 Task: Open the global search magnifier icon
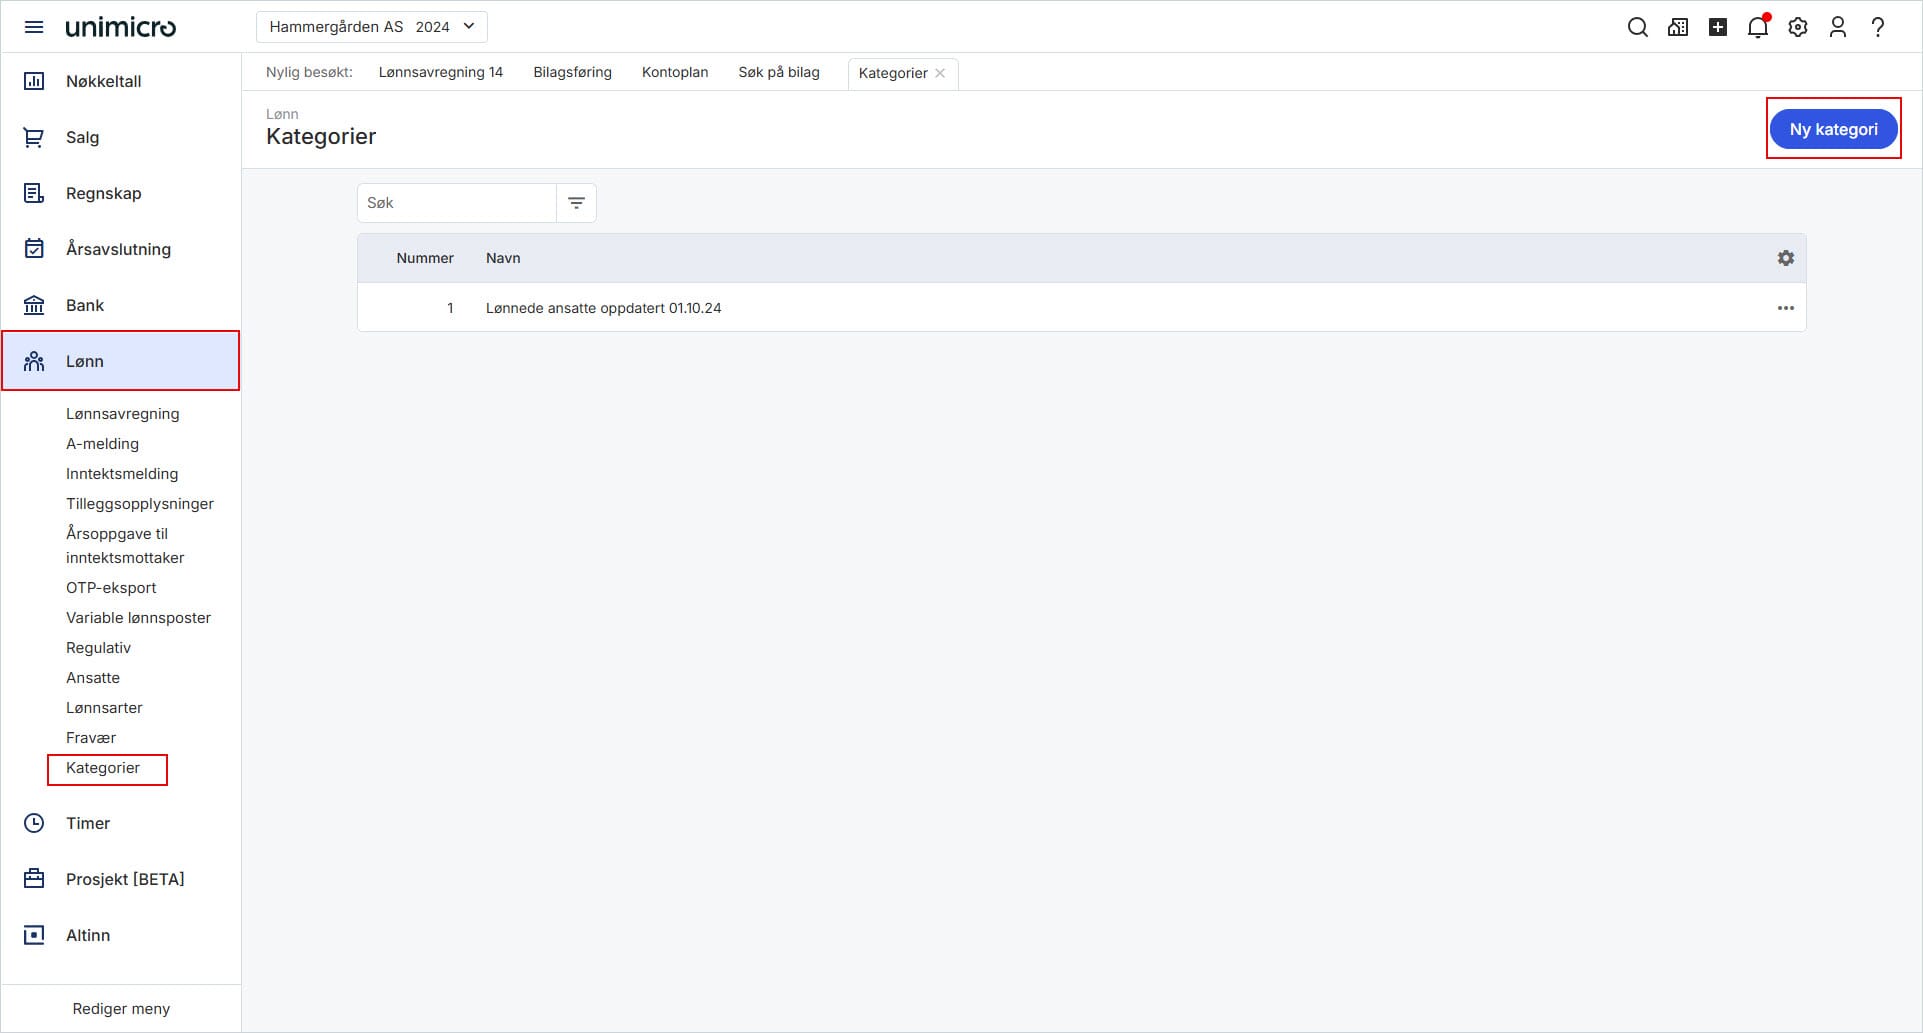click(1637, 27)
